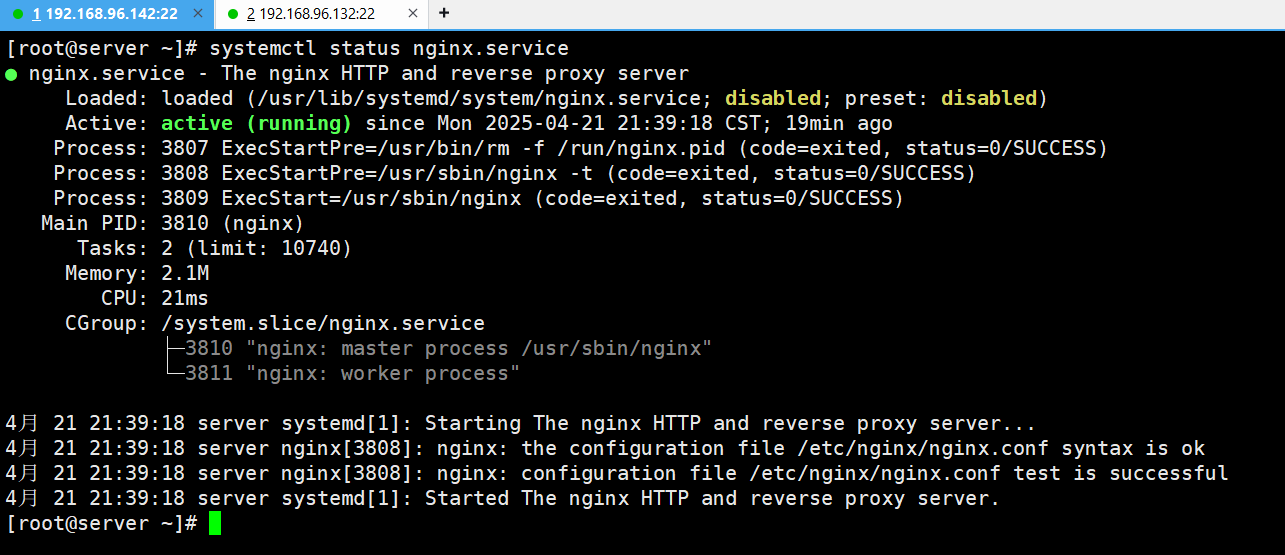Click the 3810 nginx master process entry
The width and height of the screenshot is (1285, 555).
[x=449, y=348]
